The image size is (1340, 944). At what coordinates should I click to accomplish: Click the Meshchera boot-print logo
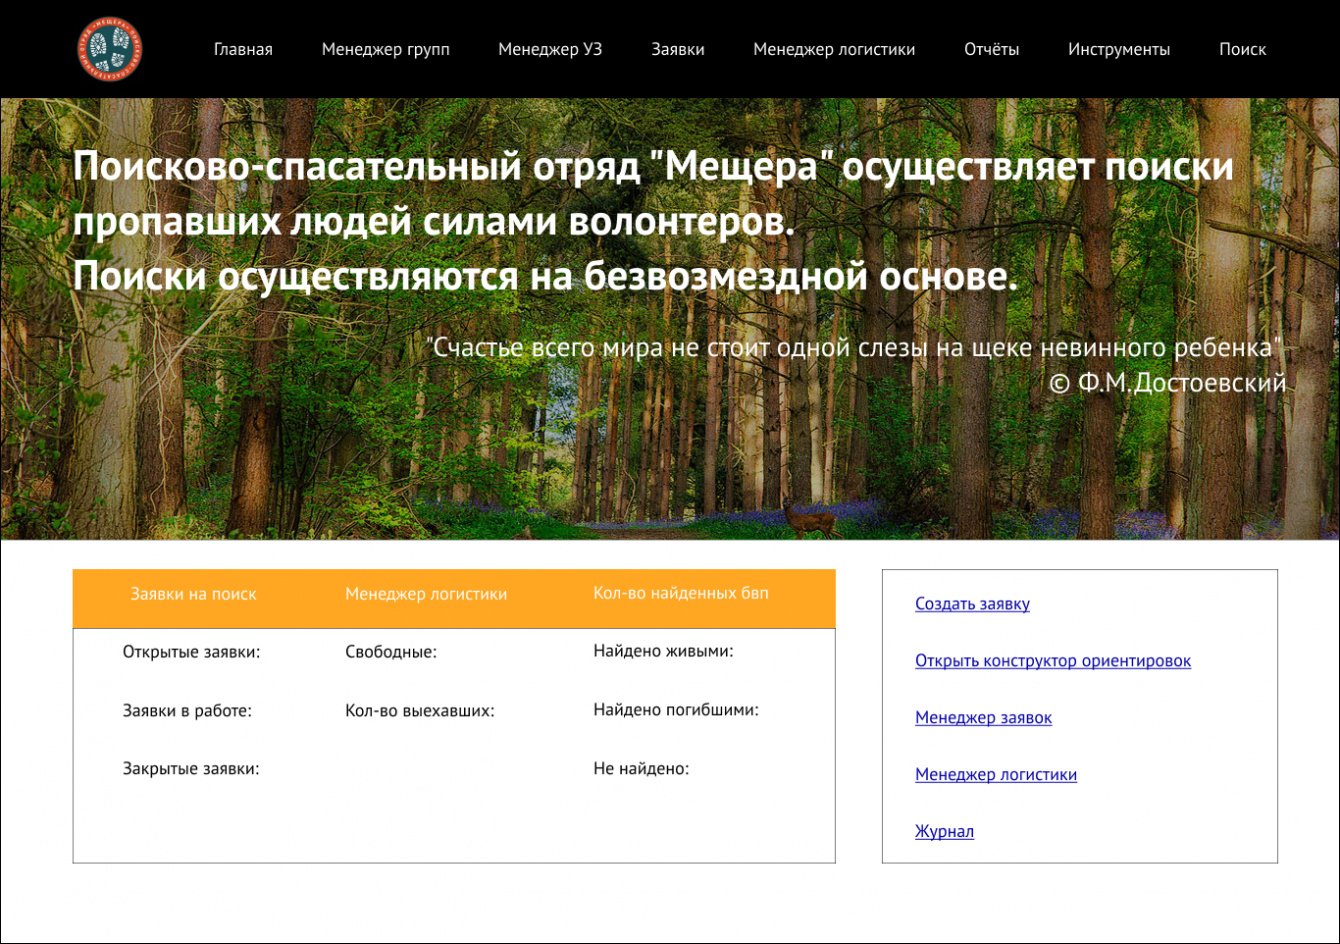(110, 49)
